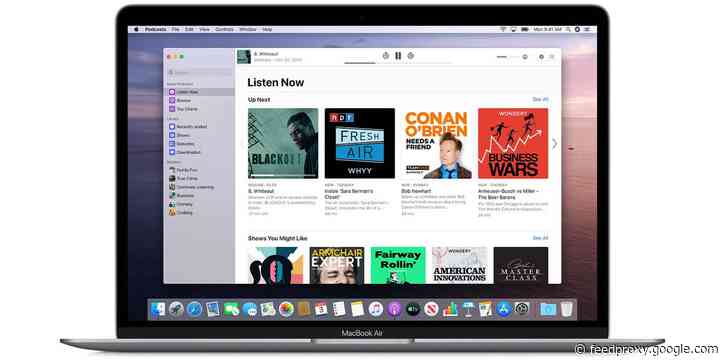
Task: Click the playback progress bar
Action: 398,63
